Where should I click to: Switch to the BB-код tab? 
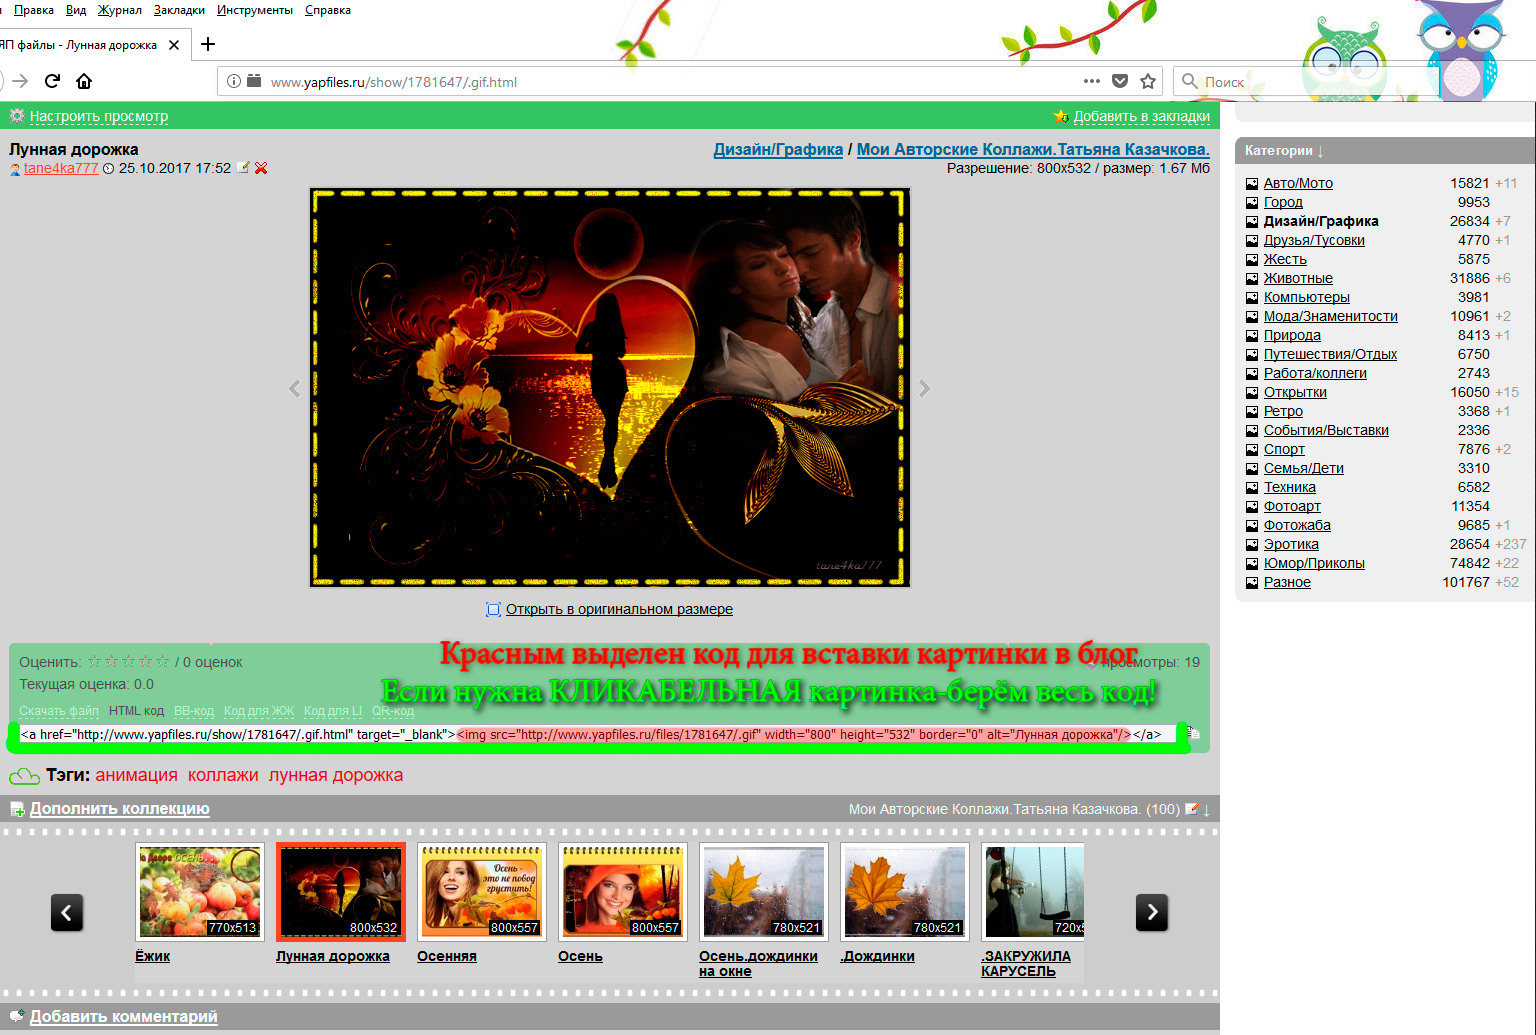tap(194, 711)
